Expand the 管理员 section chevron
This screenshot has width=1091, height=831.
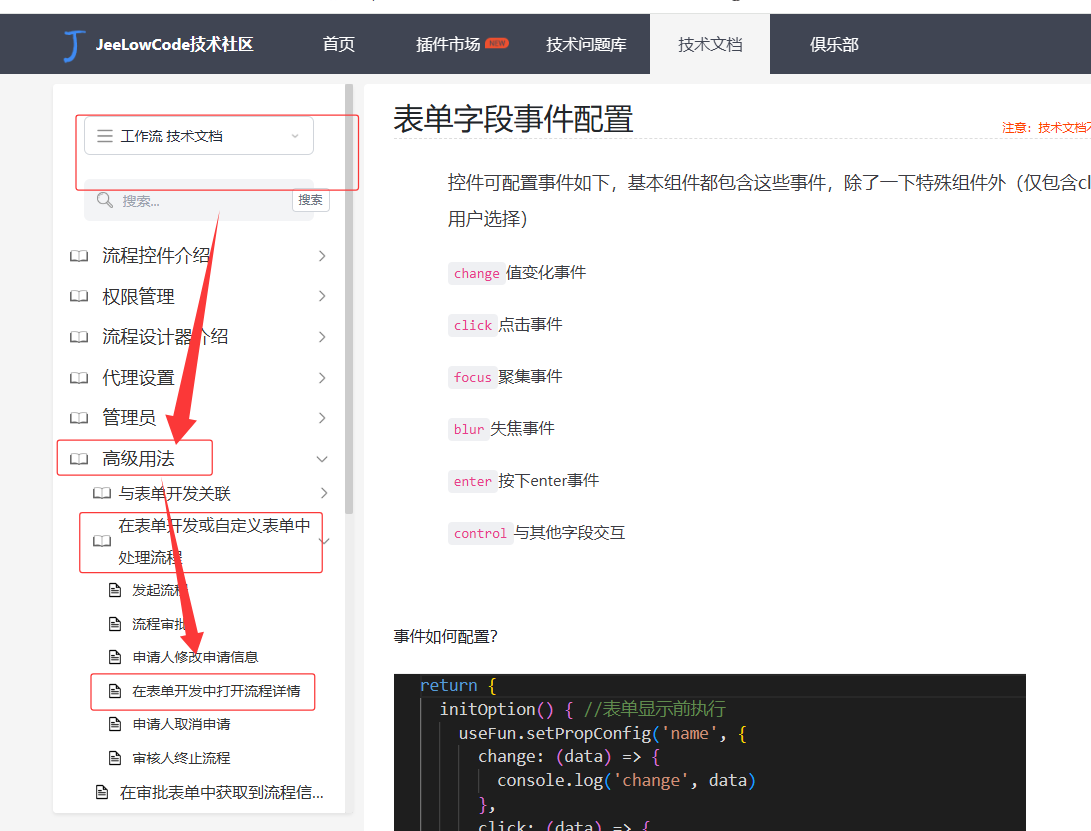[x=322, y=418]
